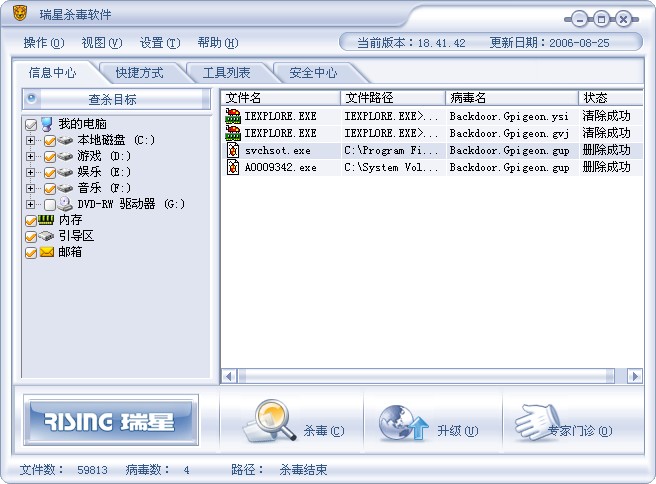
Task: Click the C:\Program Fi... file path cell
Action: (391, 151)
